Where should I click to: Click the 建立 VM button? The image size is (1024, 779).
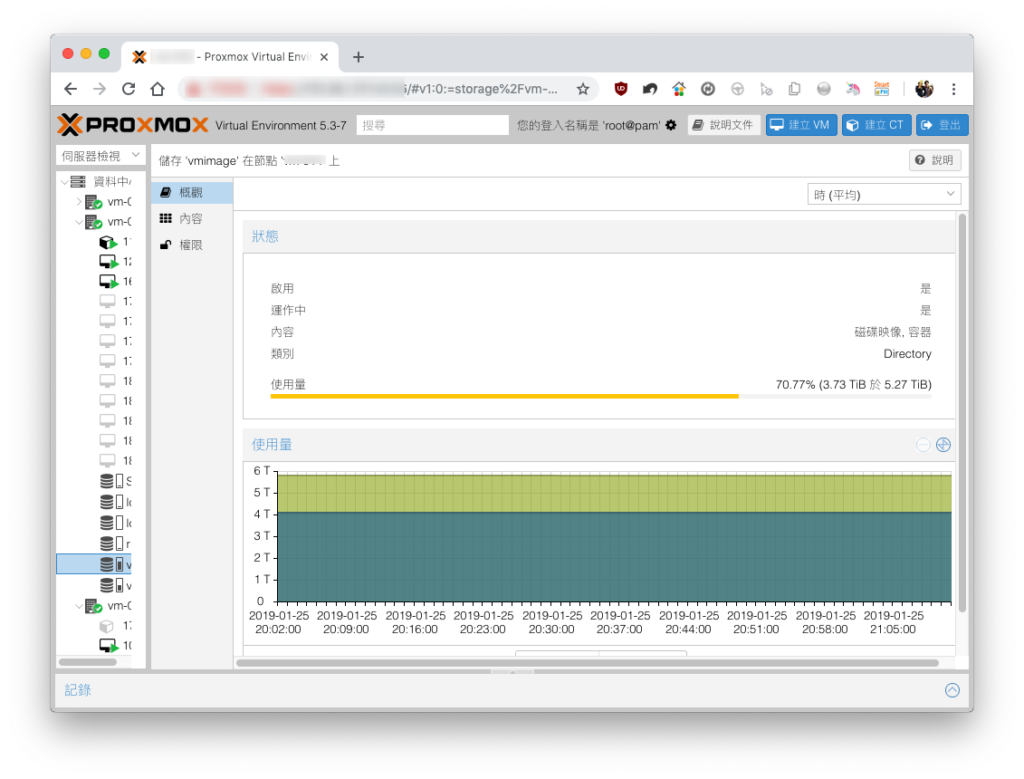pyautogui.click(x=801, y=125)
